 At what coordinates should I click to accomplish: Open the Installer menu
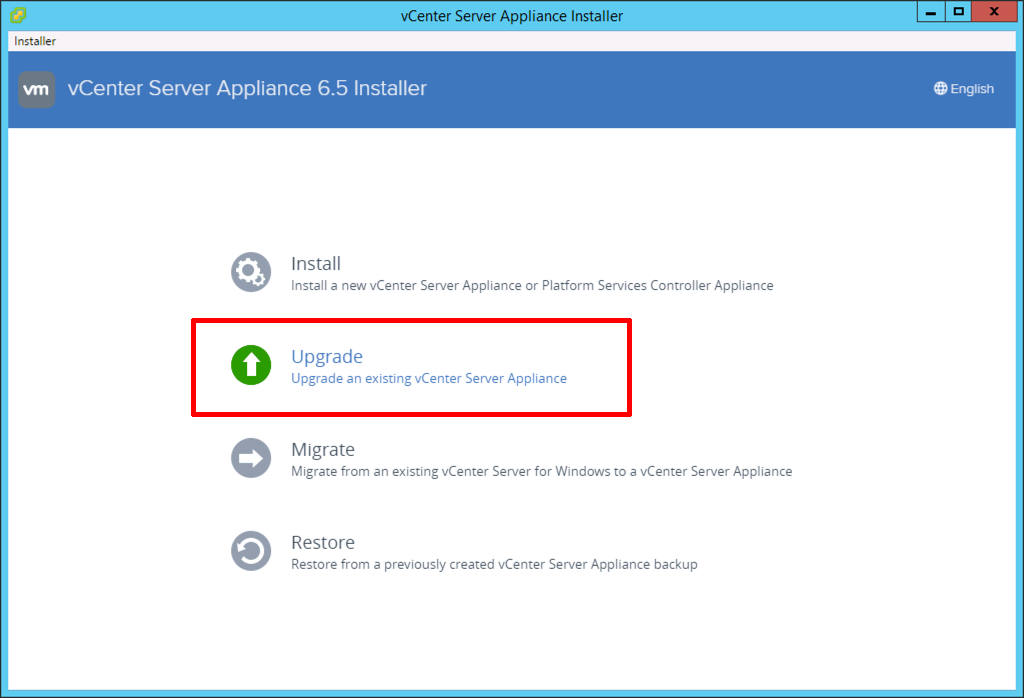[x=35, y=41]
